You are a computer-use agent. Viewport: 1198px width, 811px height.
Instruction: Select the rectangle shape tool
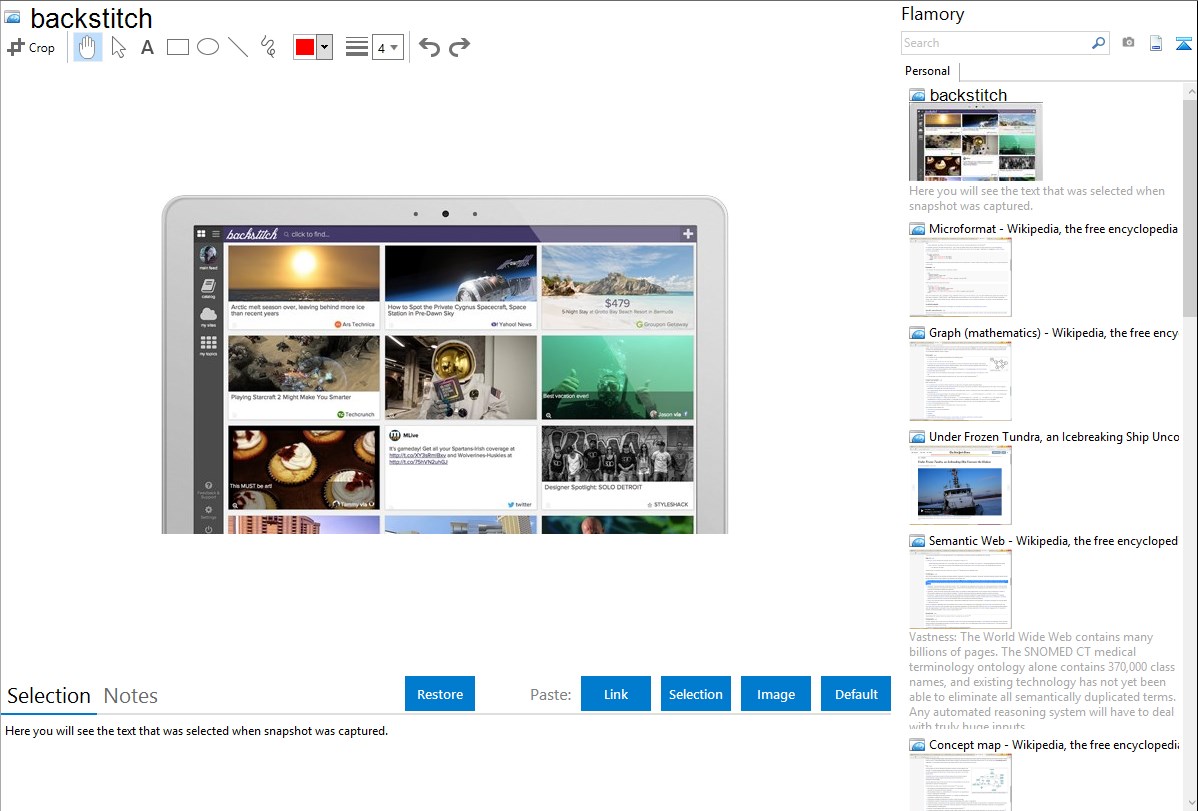tap(178, 47)
